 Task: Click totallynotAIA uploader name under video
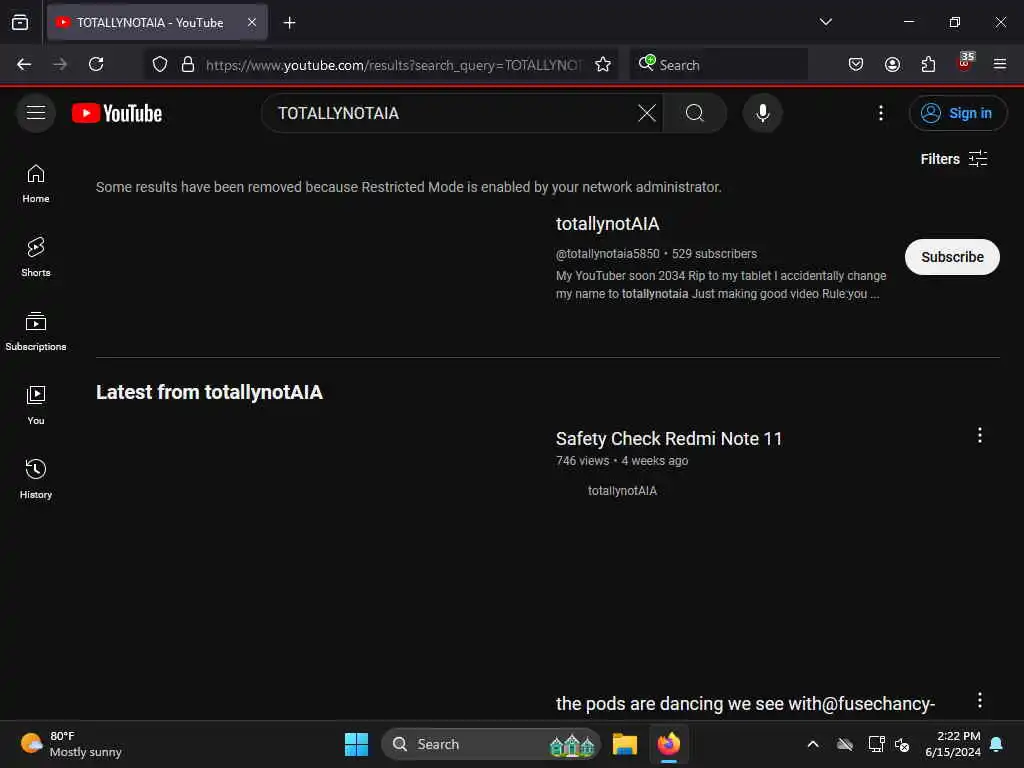[622, 490]
